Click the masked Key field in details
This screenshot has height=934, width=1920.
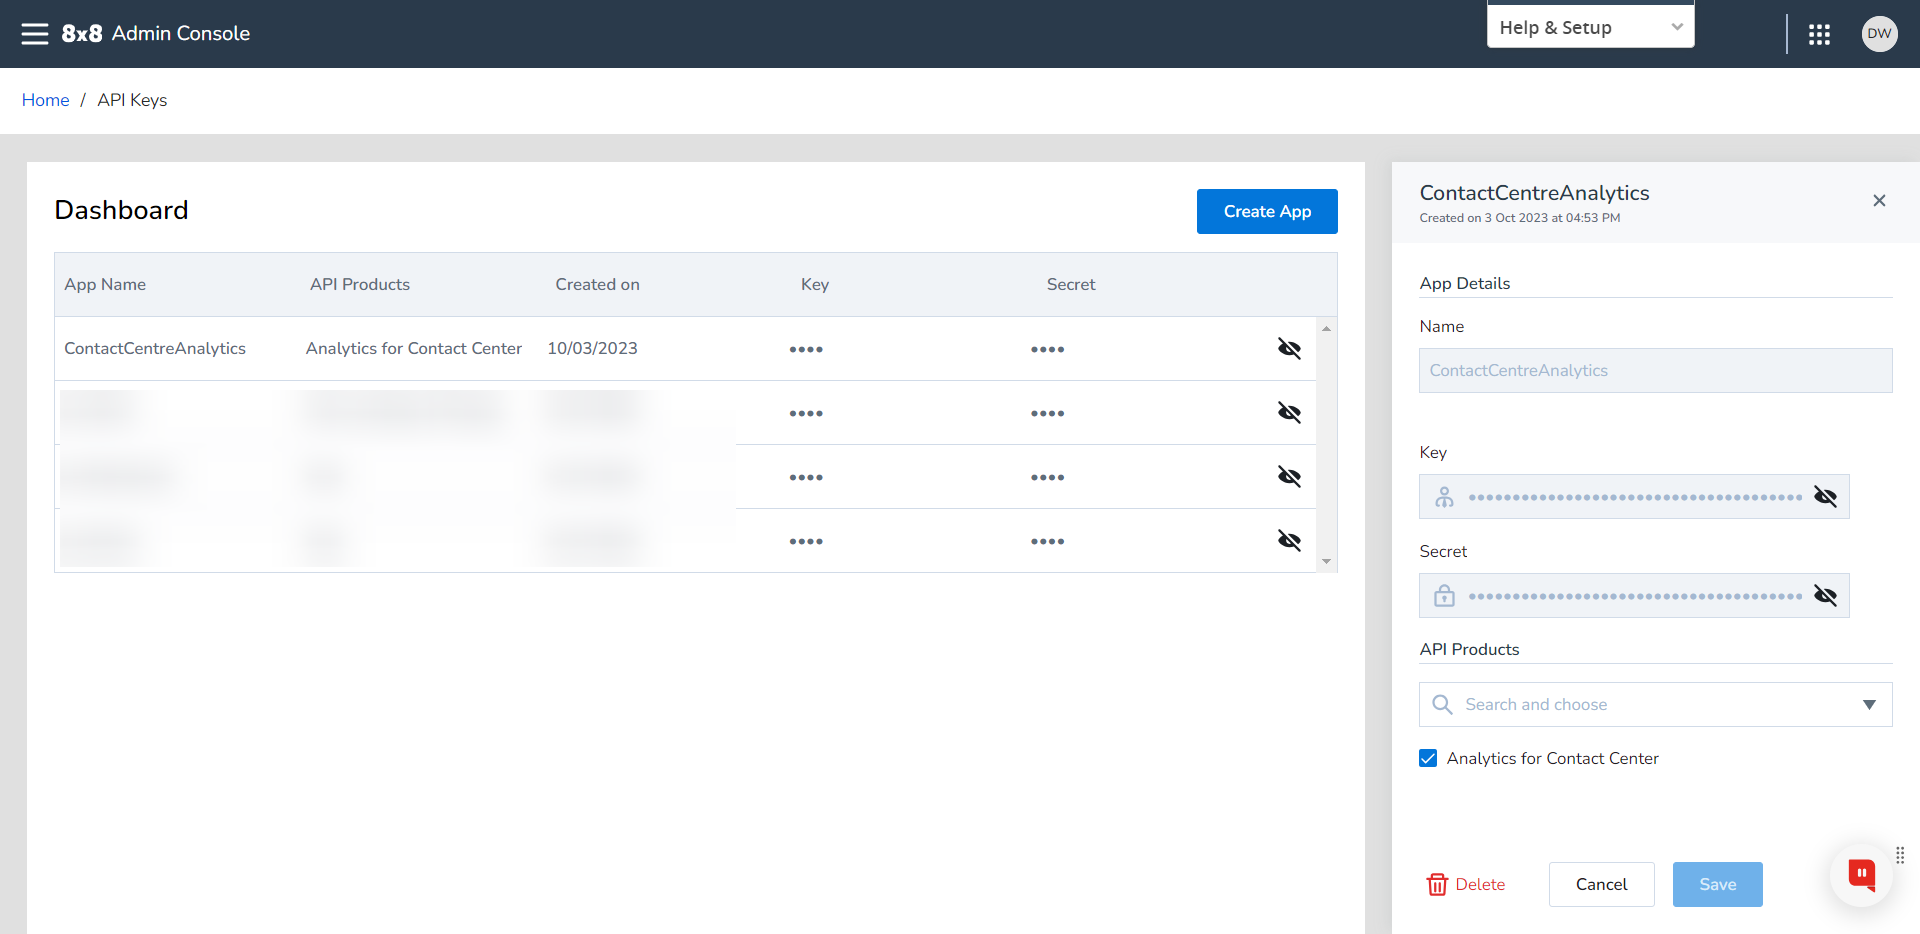(1634, 497)
